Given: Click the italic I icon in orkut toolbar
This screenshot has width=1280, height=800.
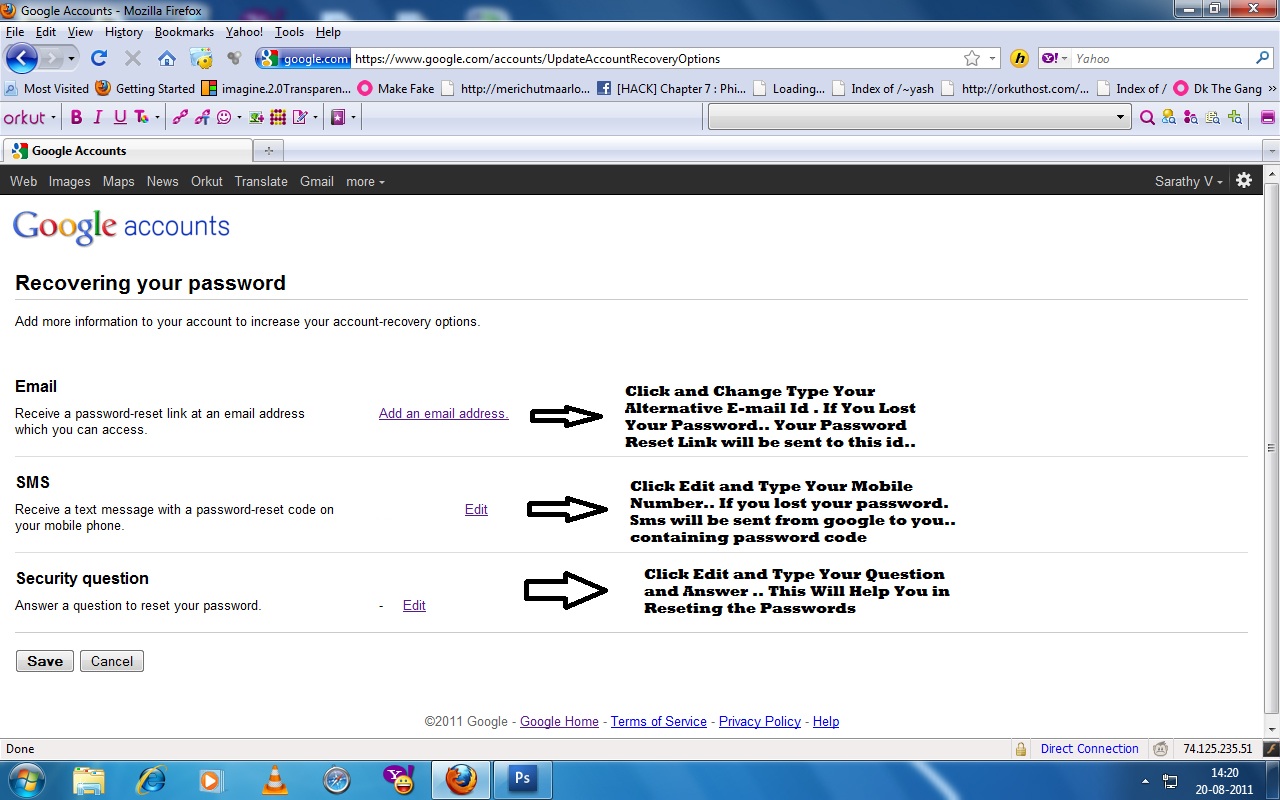Looking at the screenshot, I should pos(98,117).
